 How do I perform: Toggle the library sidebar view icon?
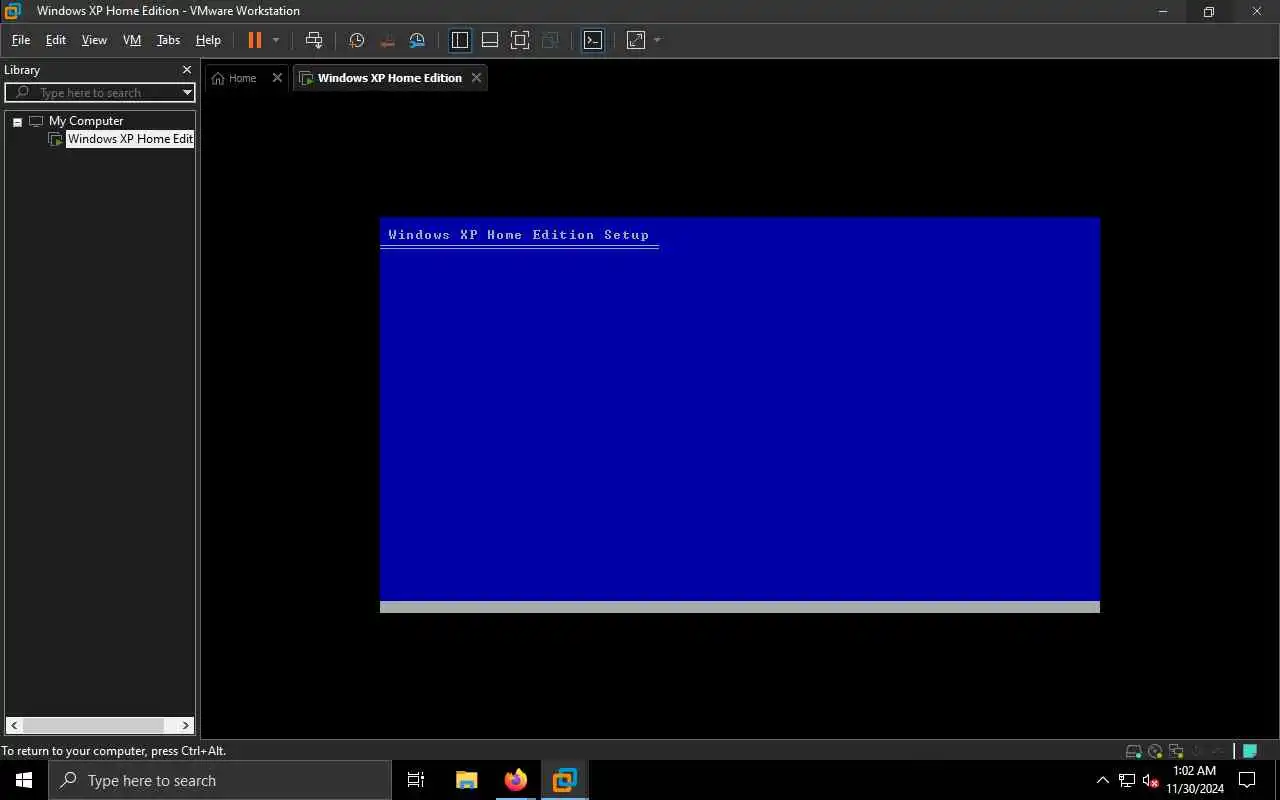tap(460, 40)
